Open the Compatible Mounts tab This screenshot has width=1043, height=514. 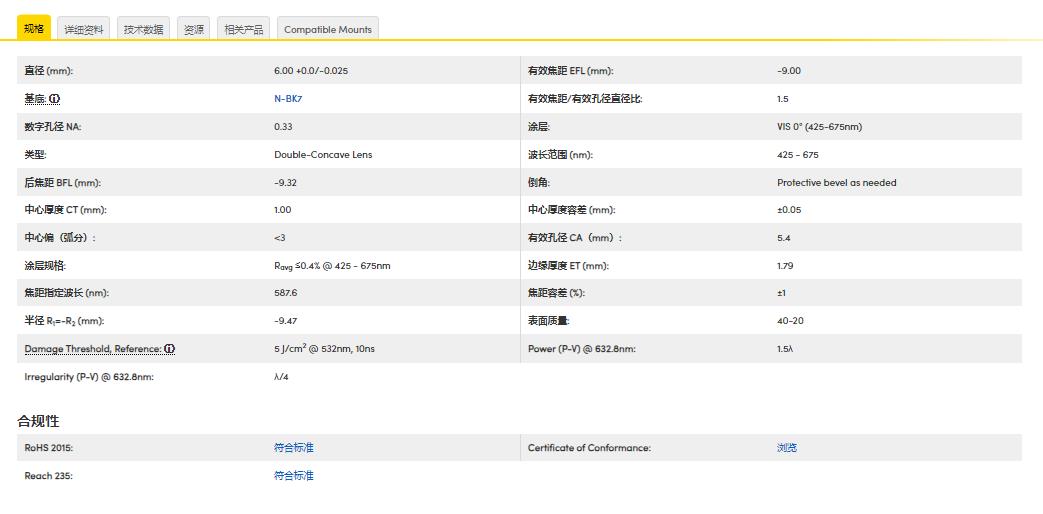tap(328, 29)
